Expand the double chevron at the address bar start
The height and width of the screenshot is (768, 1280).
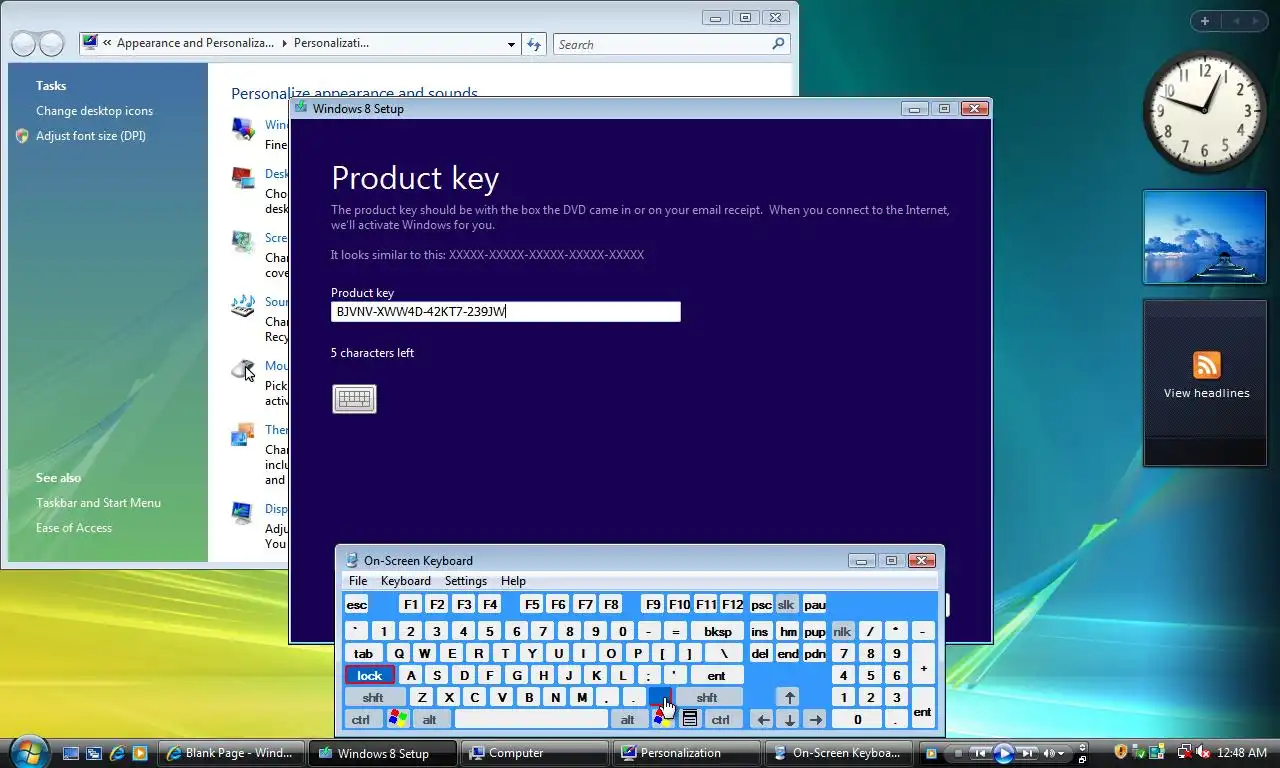pos(107,44)
